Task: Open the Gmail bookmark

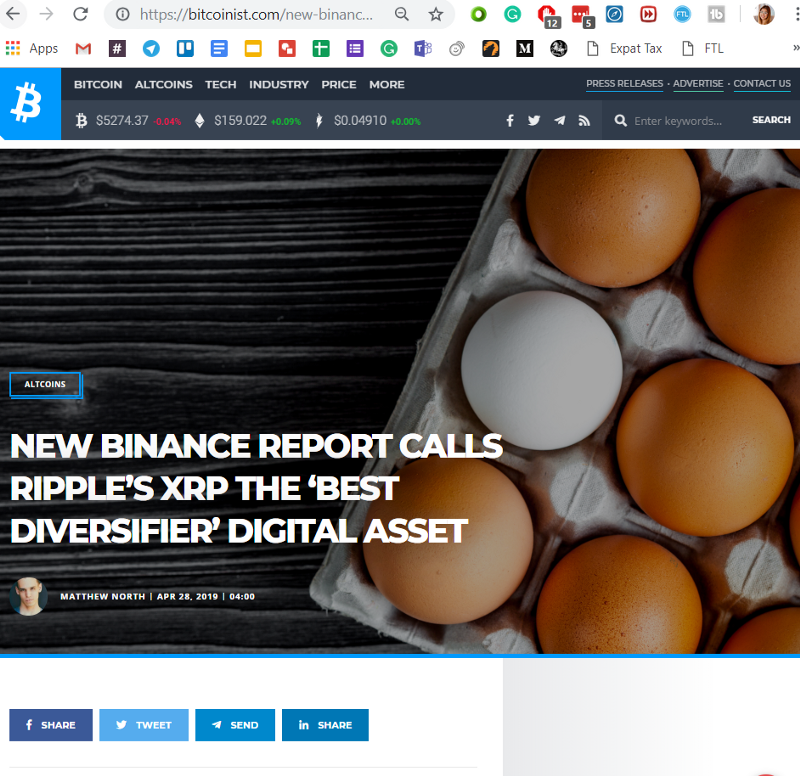Action: click(x=83, y=49)
